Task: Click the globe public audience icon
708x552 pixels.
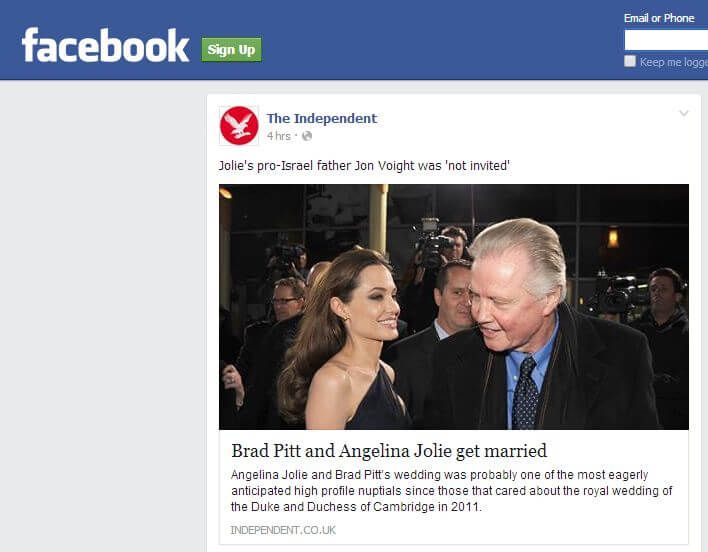Action: pos(307,136)
